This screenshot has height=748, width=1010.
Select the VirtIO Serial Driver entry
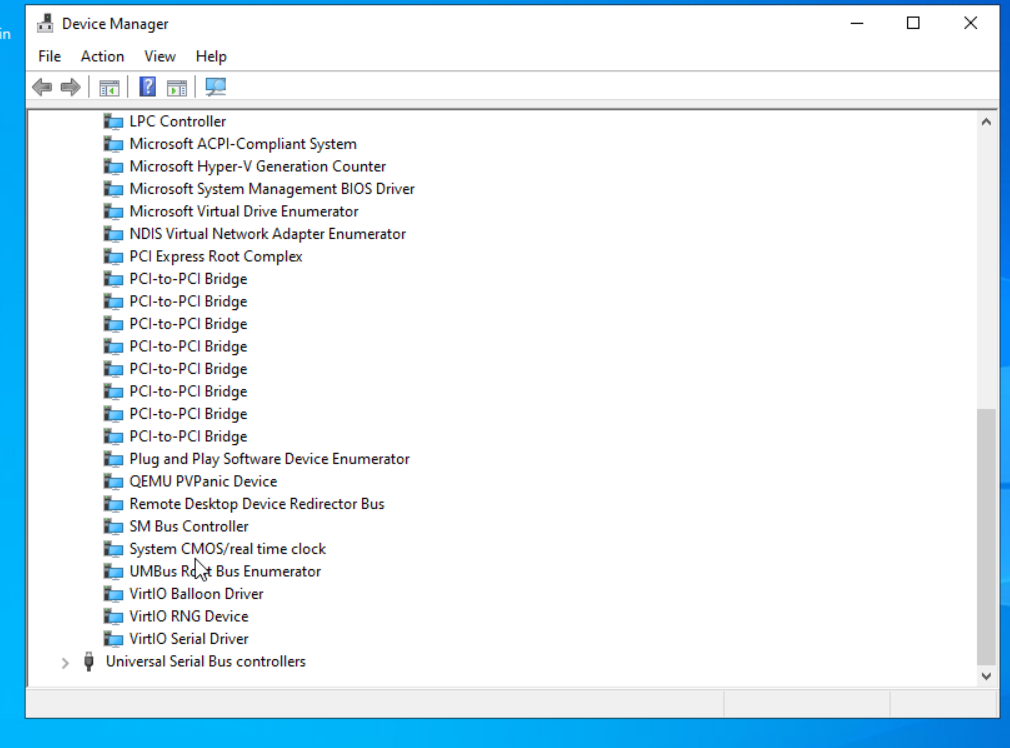tap(189, 639)
